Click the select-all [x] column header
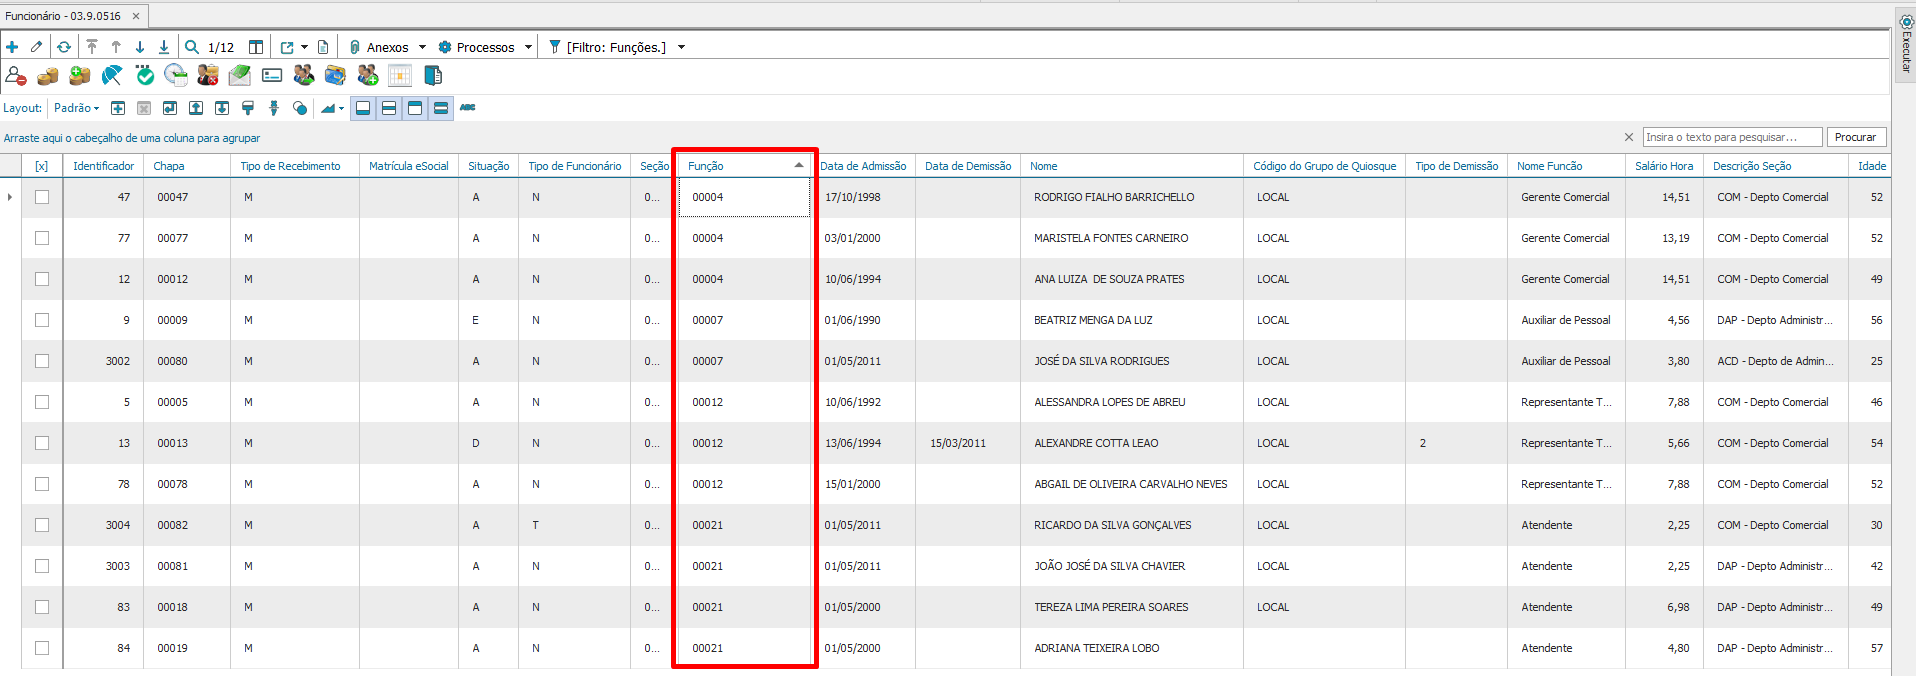 tap(42, 166)
